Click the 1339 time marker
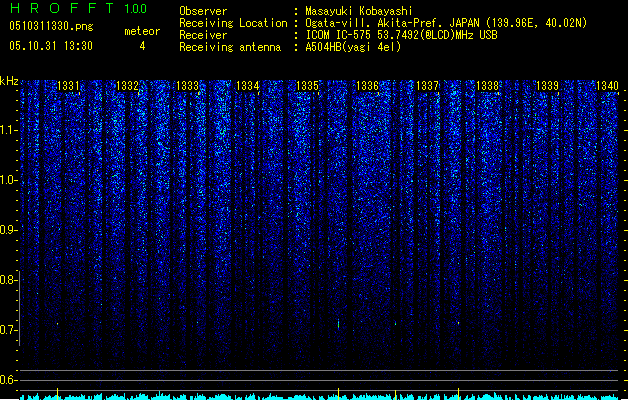Viewport: 629px width, 400px height. pyautogui.click(x=547, y=86)
